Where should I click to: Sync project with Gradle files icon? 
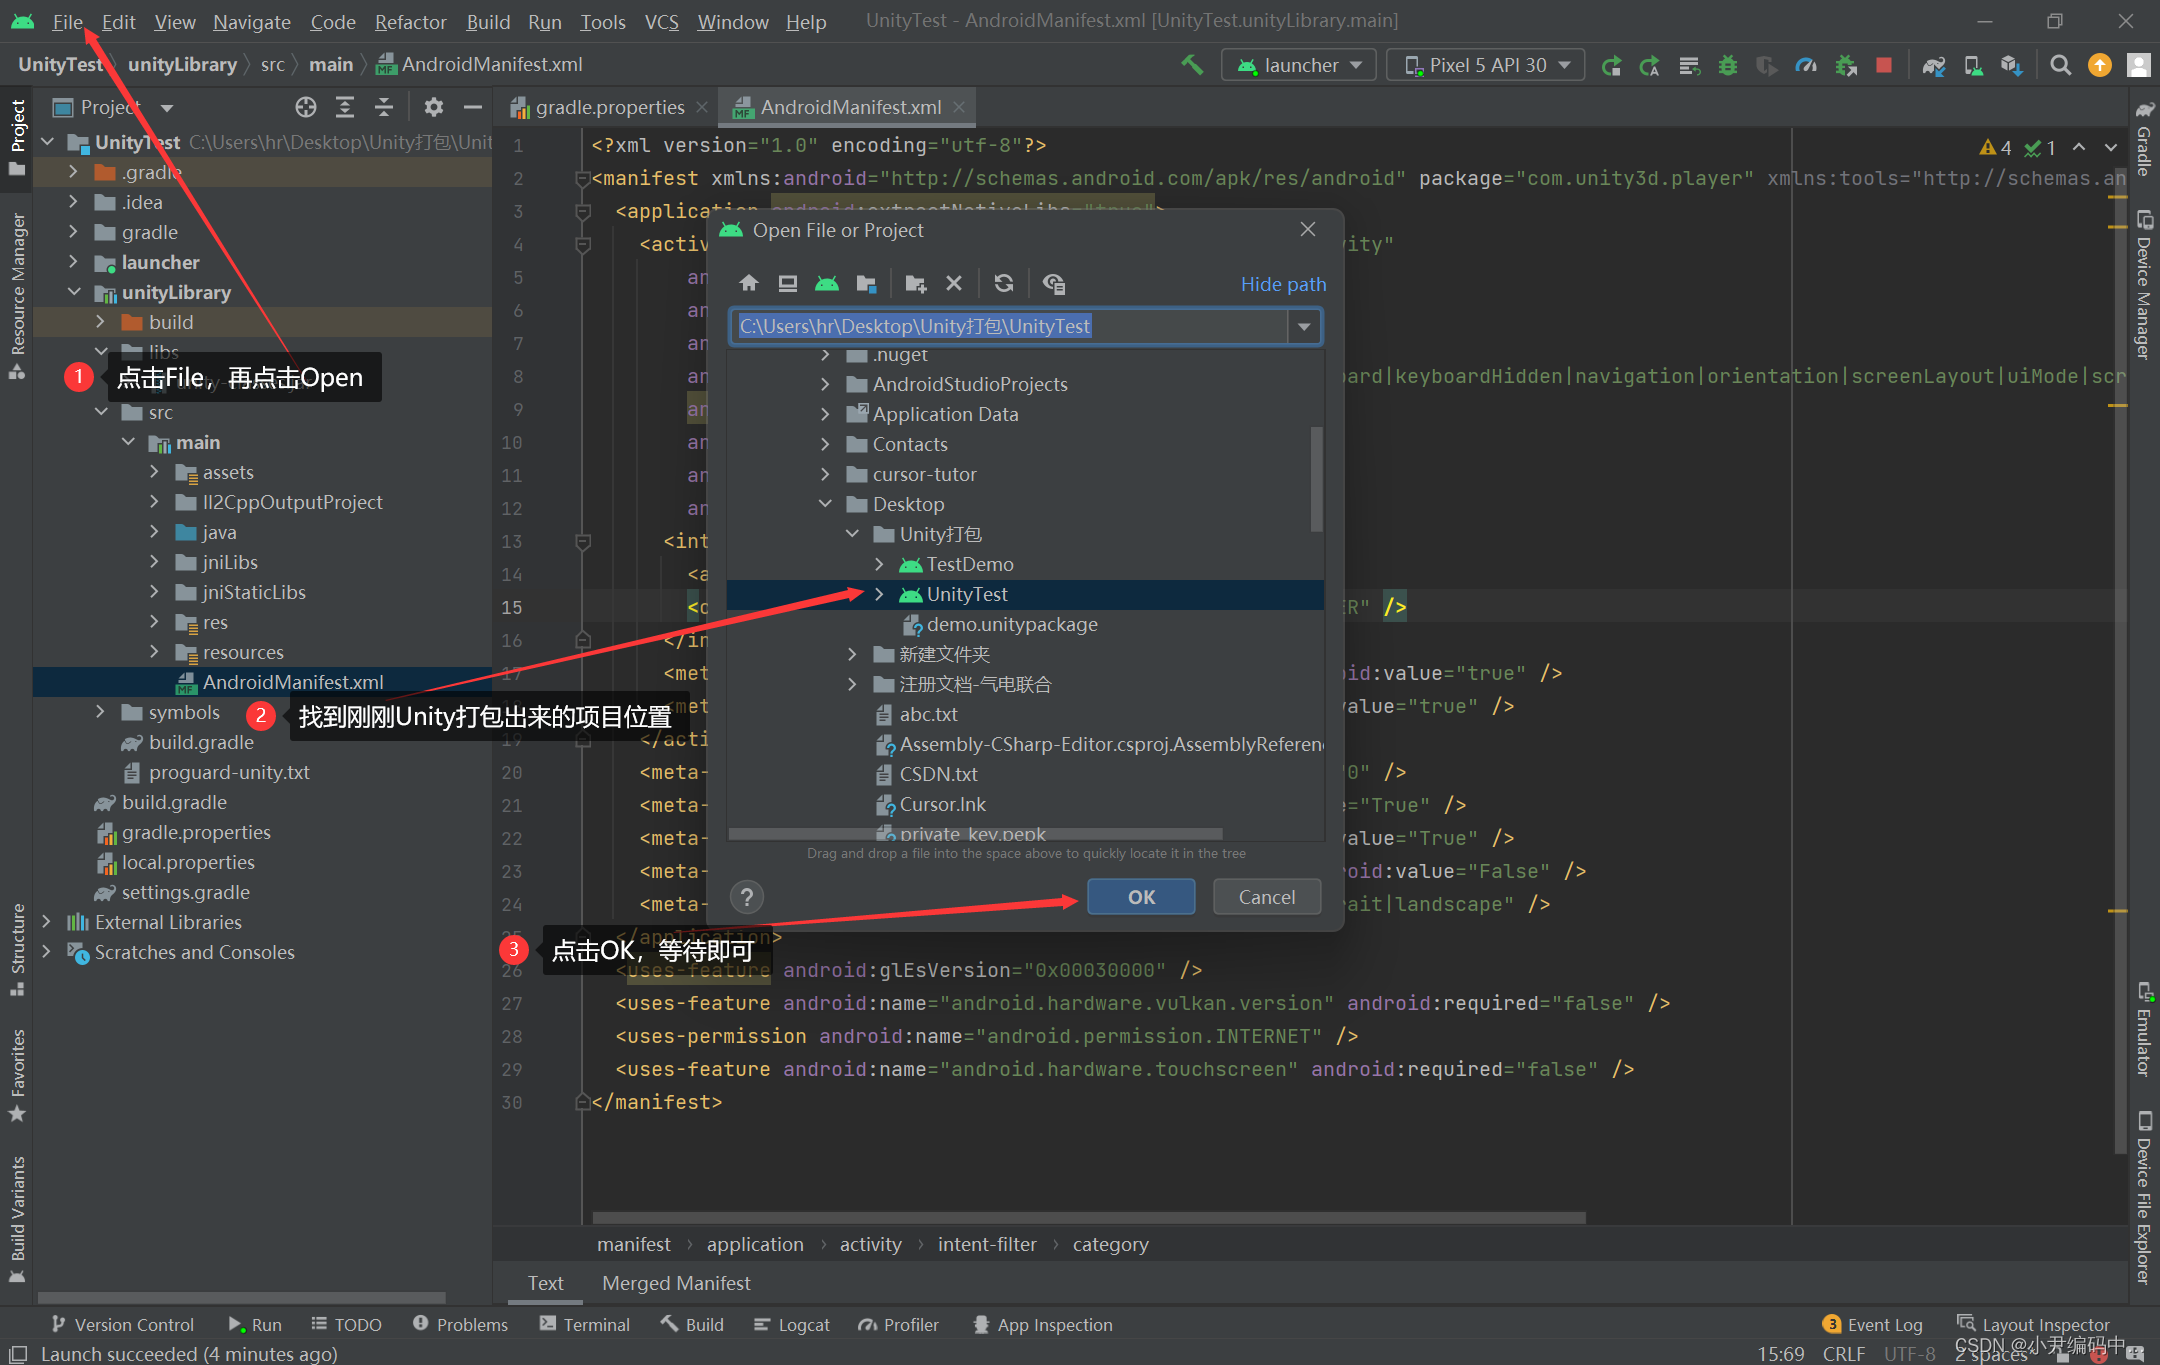coord(1934,65)
